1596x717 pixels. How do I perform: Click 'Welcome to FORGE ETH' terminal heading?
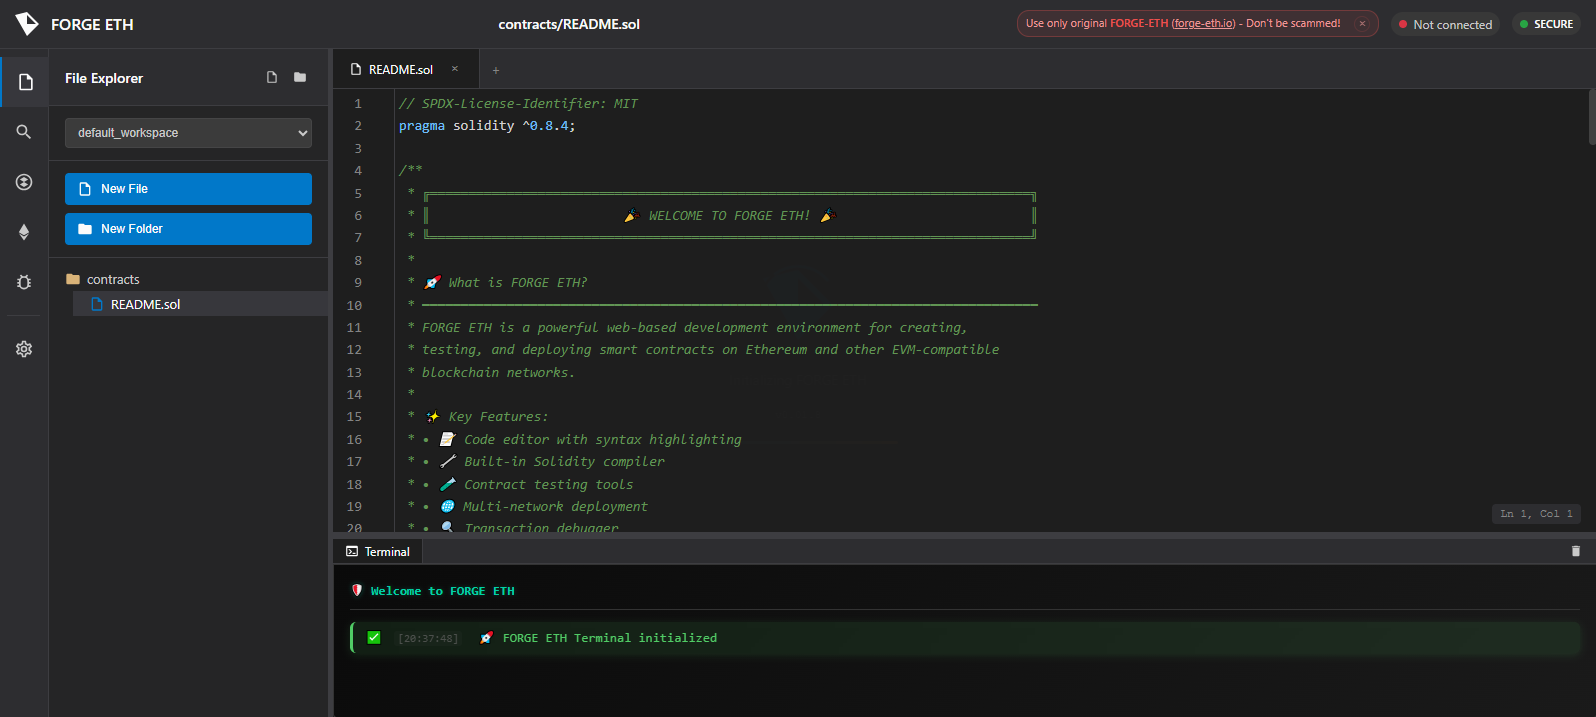coord(442,591)
